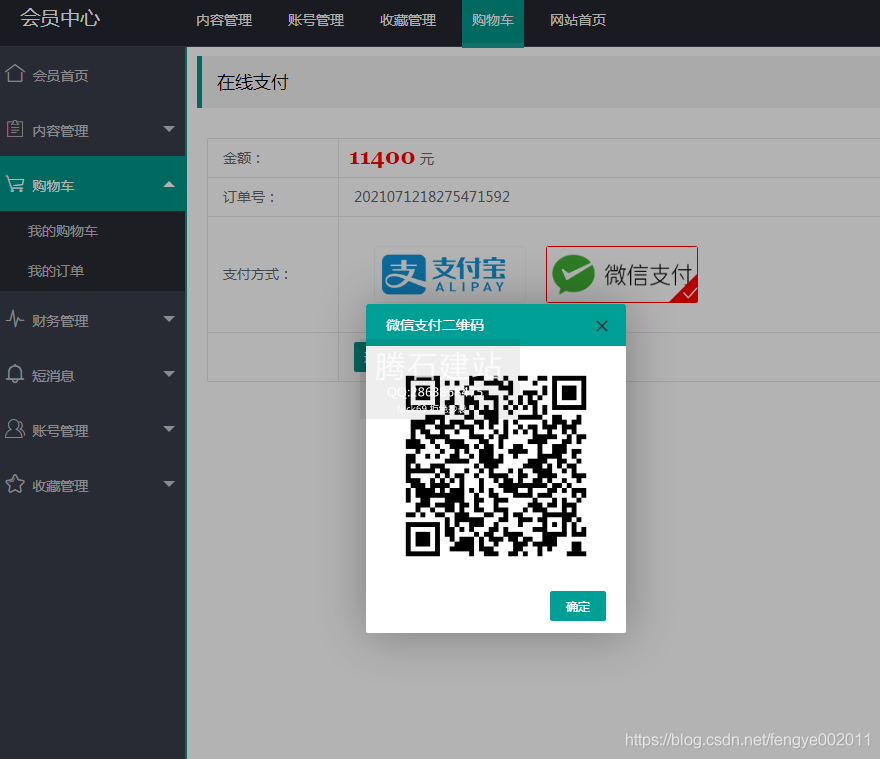Image resolution: width=880 pixels, height=759 pixels.
Task: Collapse the 购物车 sidebar arrow
Action: [x=169, y=184]
